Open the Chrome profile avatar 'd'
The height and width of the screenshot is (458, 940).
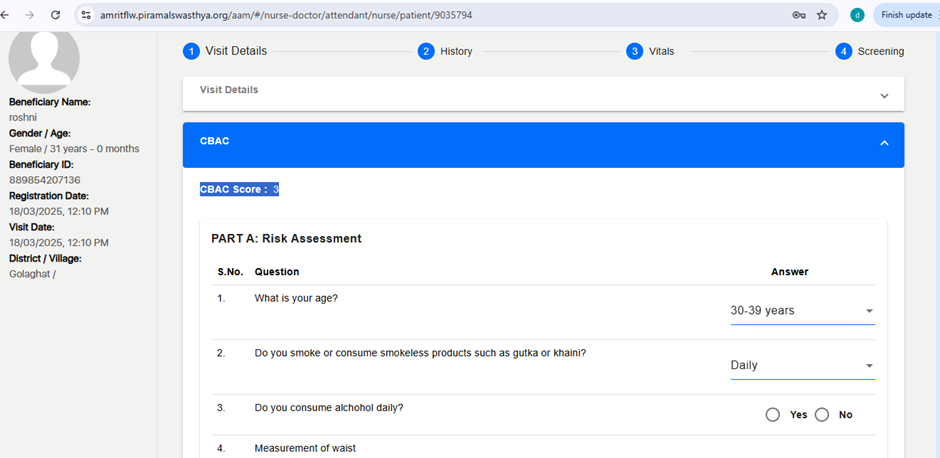click(x=857, y=15)
